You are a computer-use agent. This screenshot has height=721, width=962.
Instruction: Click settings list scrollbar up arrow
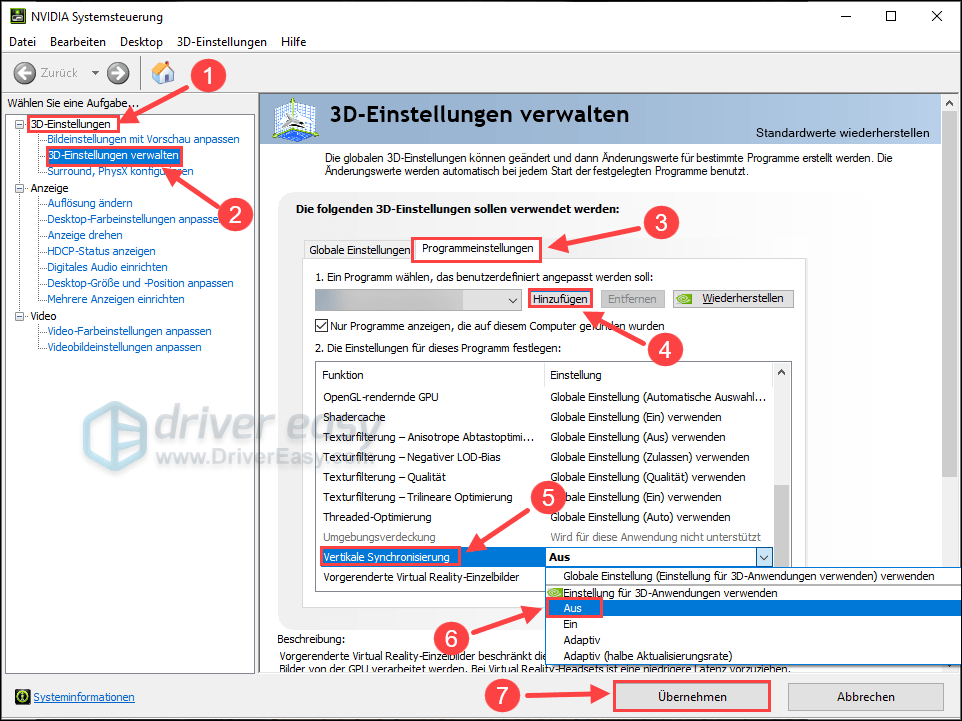[x=782, y=372]
